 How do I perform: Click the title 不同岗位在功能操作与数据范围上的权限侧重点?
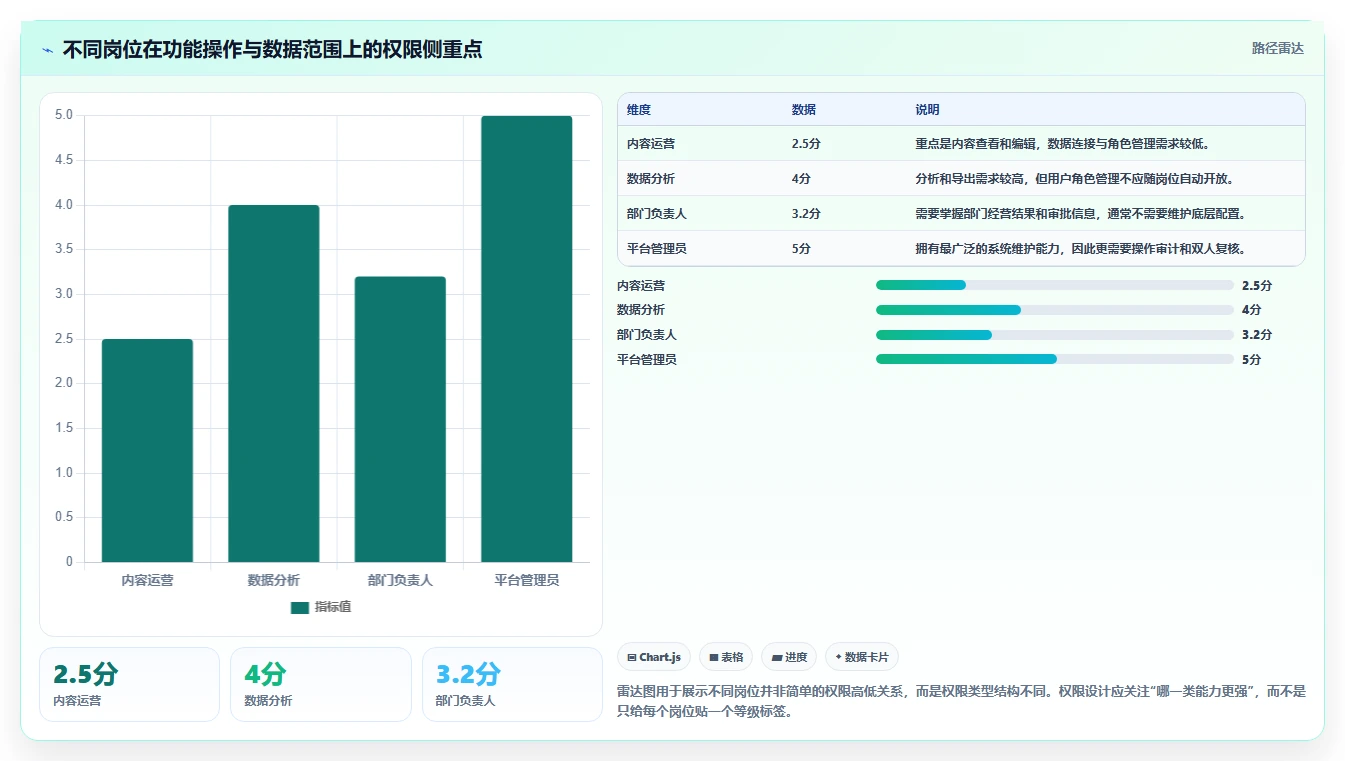coord(273,49)
